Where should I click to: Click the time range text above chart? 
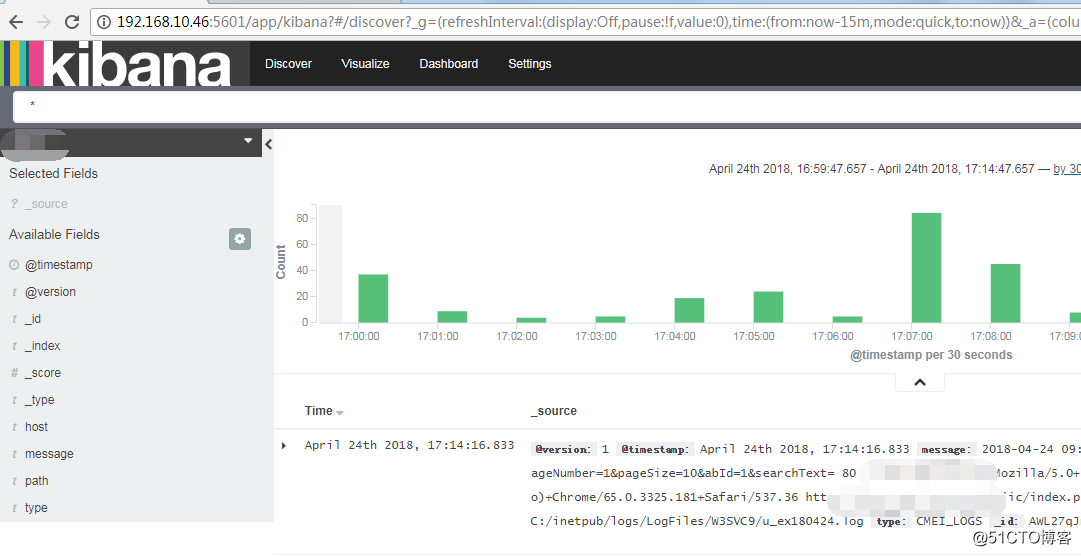(x=871, y=168)
